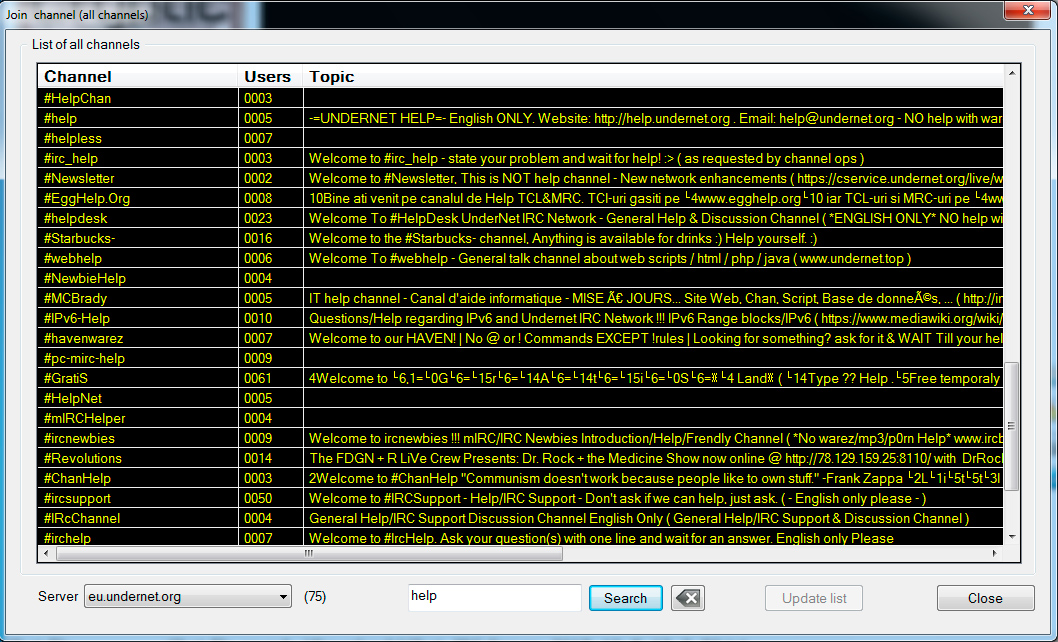Screen dimensions: 1058x642
Task: Open the Server dropdown eu.undernet.org
Action: pyautogui.click(x=188, y=597)
